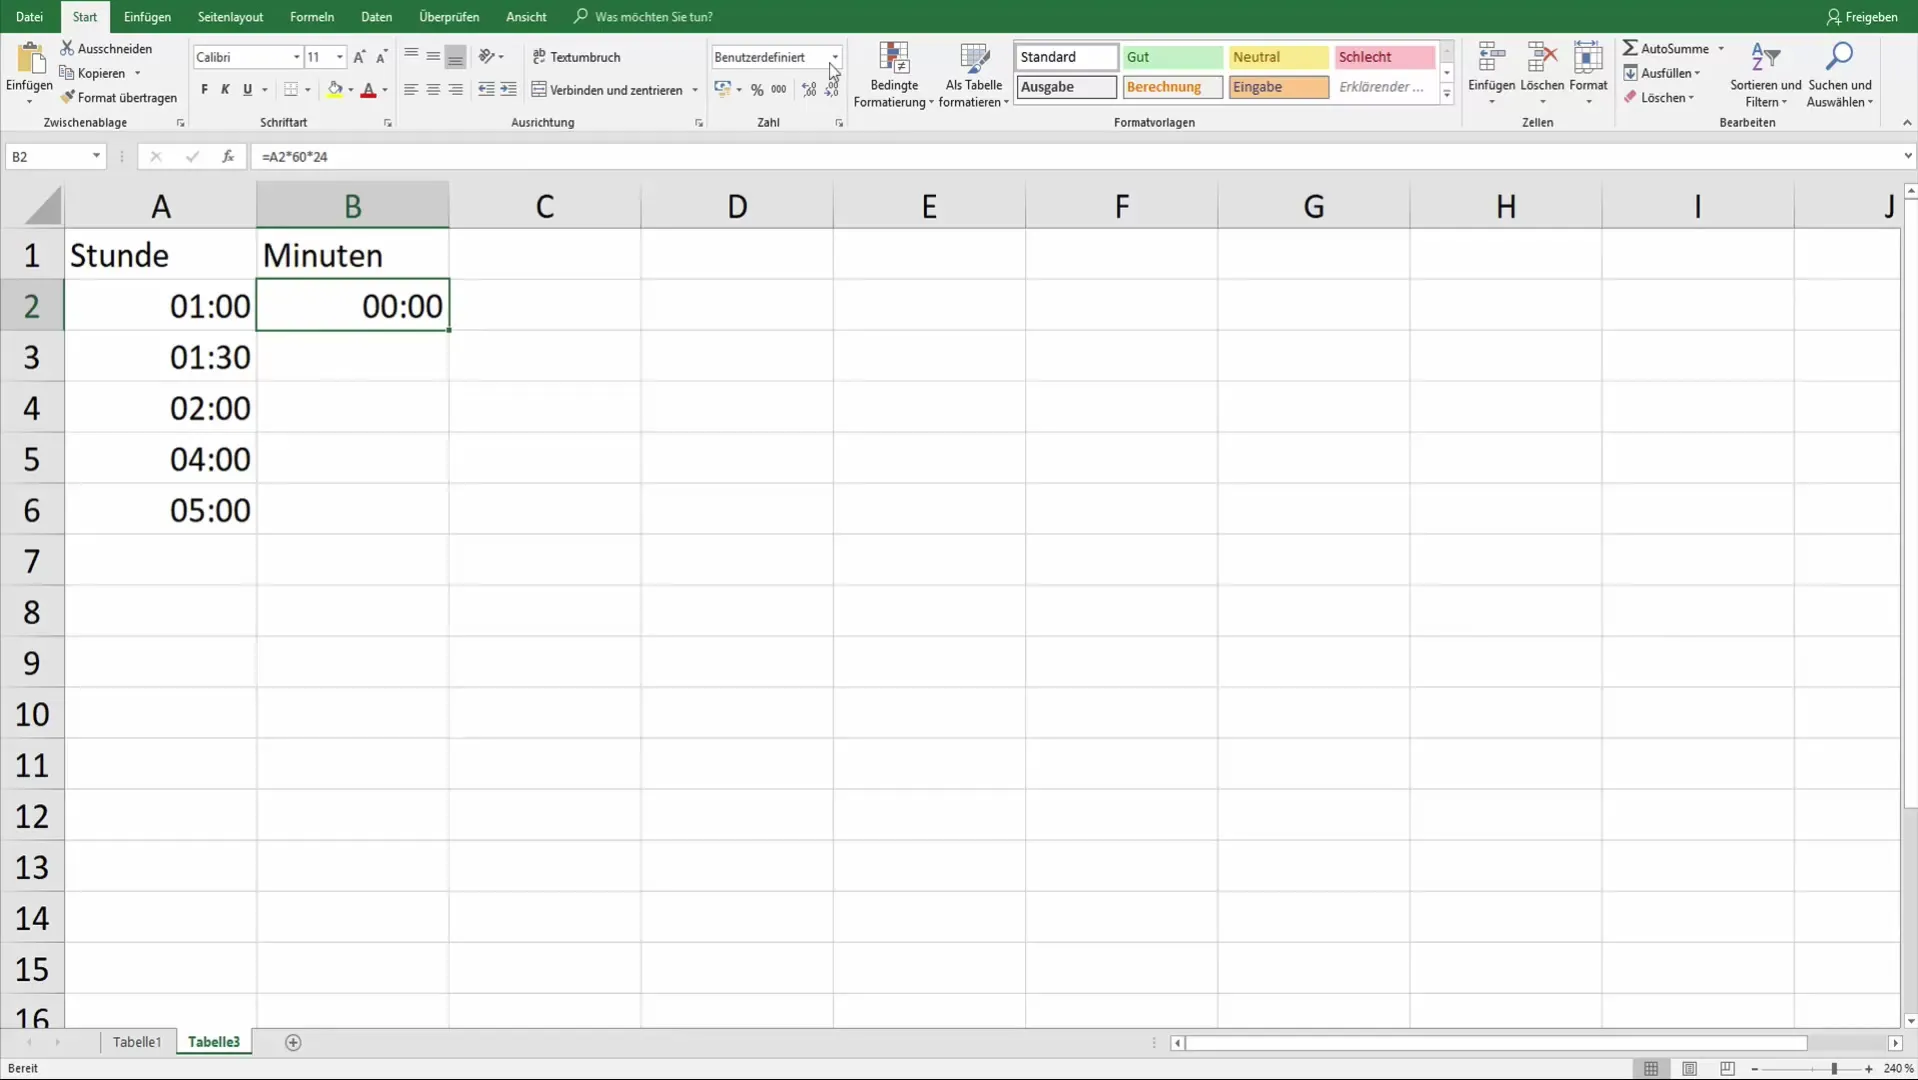Click the Einfügen paste icon
Image resolution: width=1918 pixels, height=1080 pixels.
pyautogui.click(x=29, y=58)
